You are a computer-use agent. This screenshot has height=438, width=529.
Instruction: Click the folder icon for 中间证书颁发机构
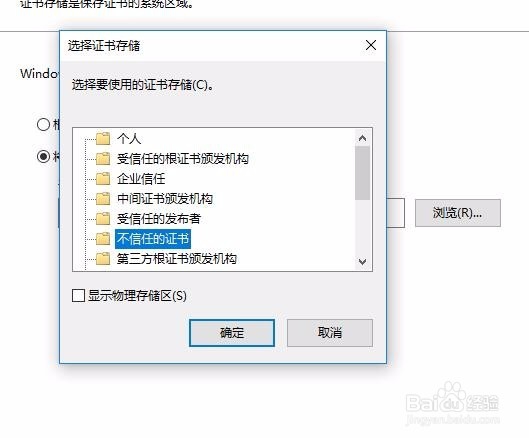pos(103,198)
